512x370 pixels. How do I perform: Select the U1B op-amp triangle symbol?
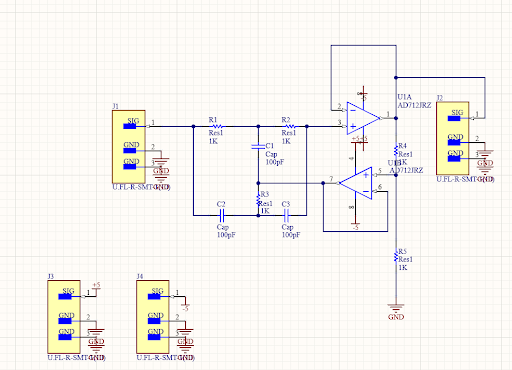355,183
